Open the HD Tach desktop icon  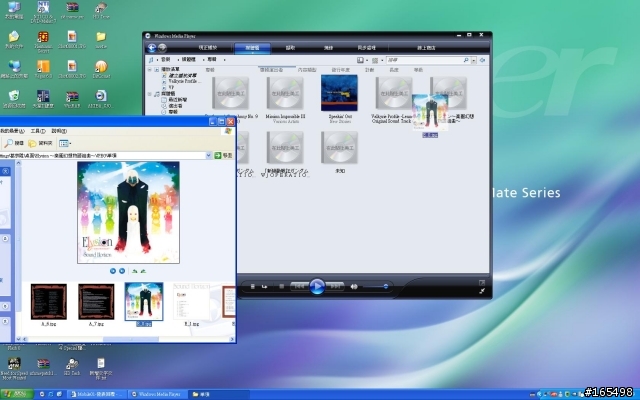click(72, 367)
